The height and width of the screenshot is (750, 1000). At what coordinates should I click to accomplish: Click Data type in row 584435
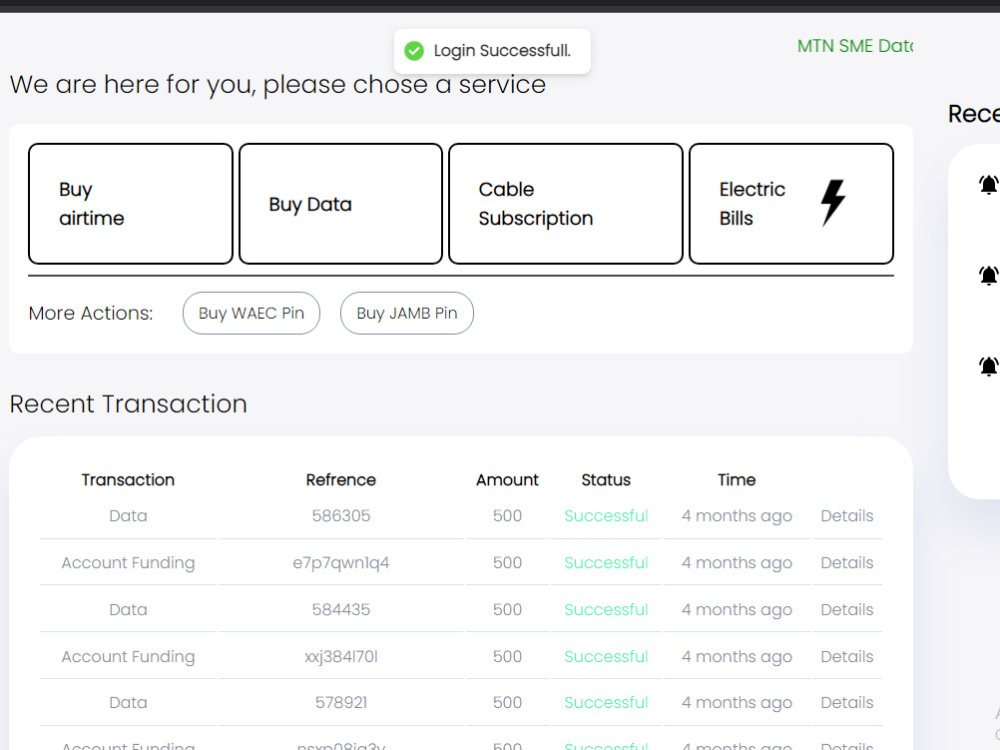[128, 609]
